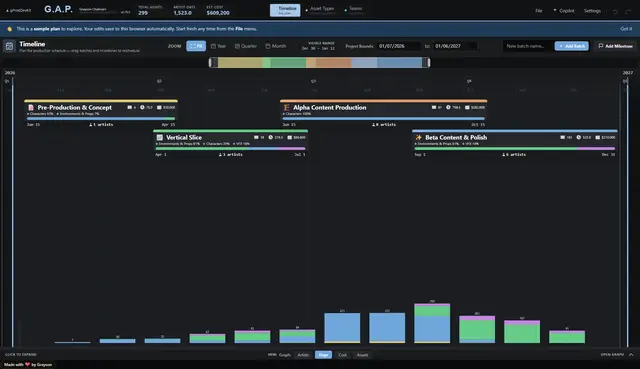The height and width of the screenshot is (369, 640).
Task: Click the 'Click to expand' label
Action: click(x=21, y=355)
